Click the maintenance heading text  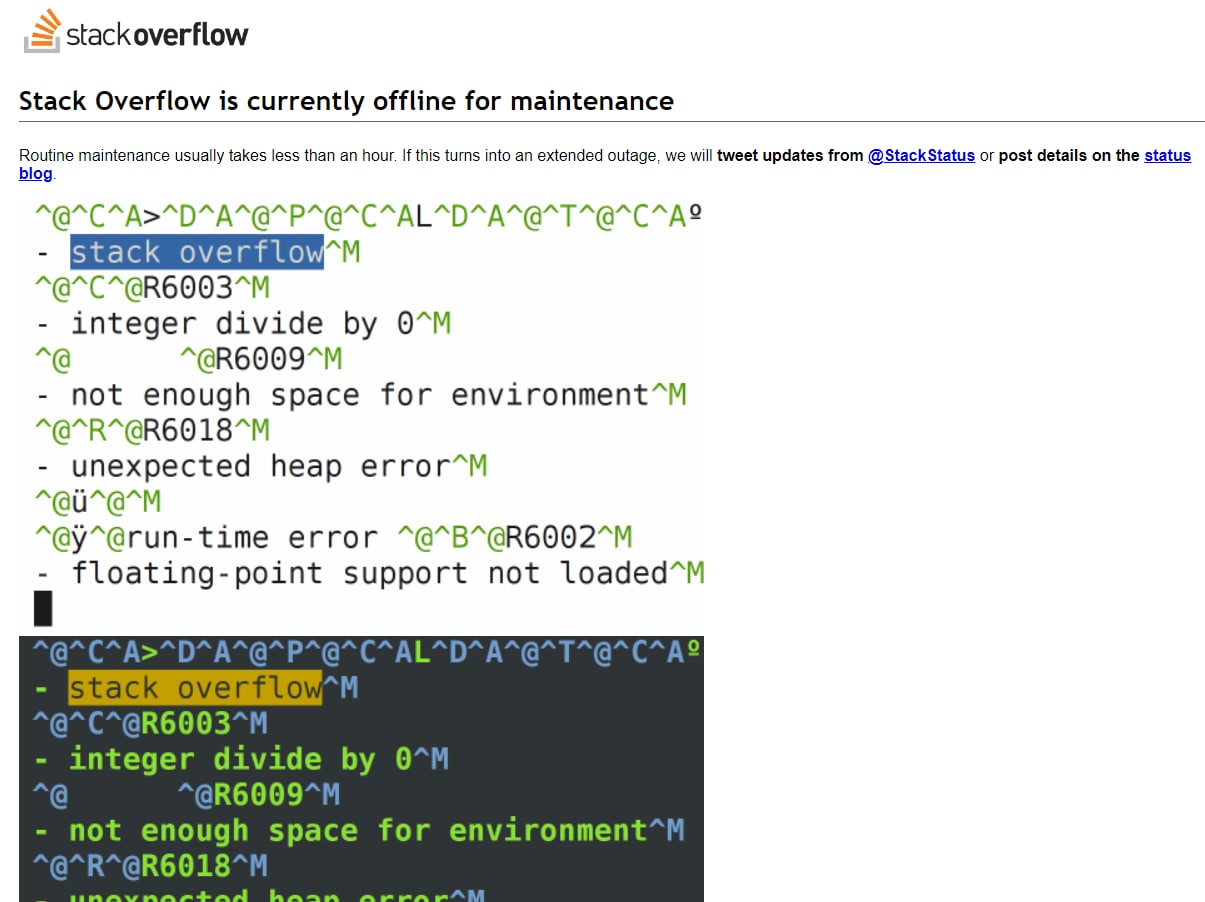click(346, 101)
